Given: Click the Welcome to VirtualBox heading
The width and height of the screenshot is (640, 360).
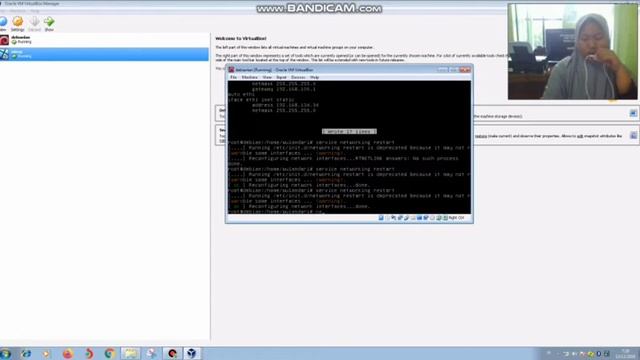Looking at the screenshot, I should (x=241, y=38).
